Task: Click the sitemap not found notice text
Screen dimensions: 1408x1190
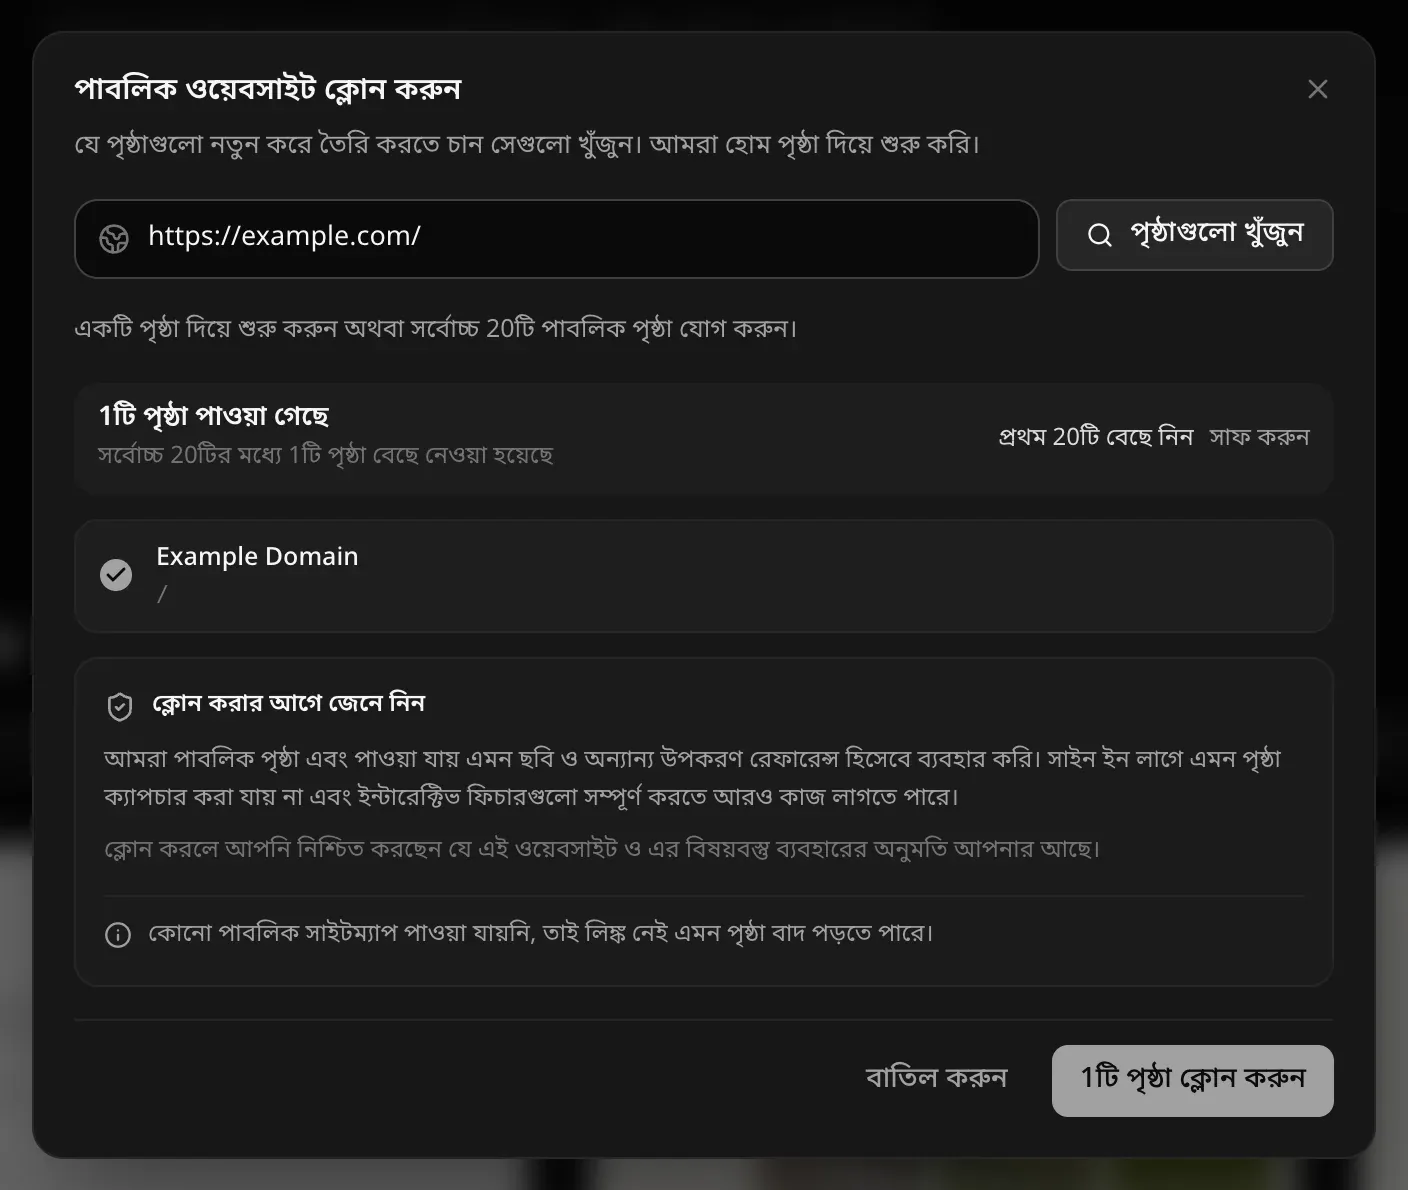Action: click(540, 933)
